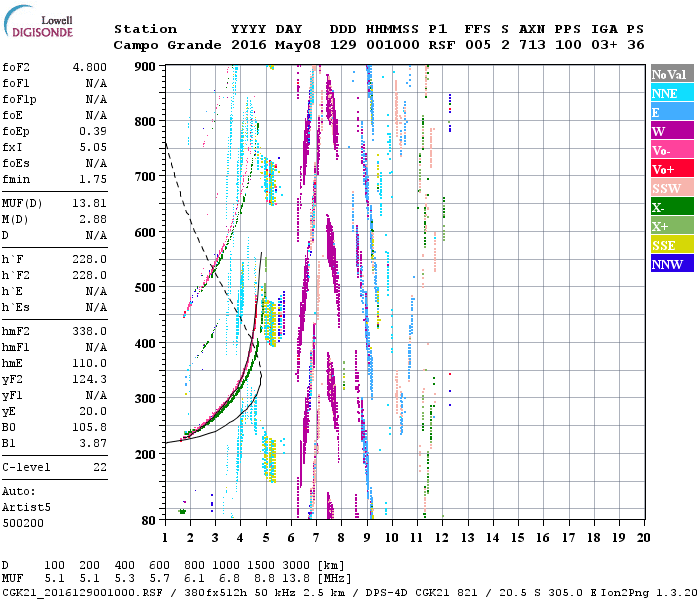Select the Vo+ legend swatch
The height and width of the screenshot is (600, 700).
point(672,169)
